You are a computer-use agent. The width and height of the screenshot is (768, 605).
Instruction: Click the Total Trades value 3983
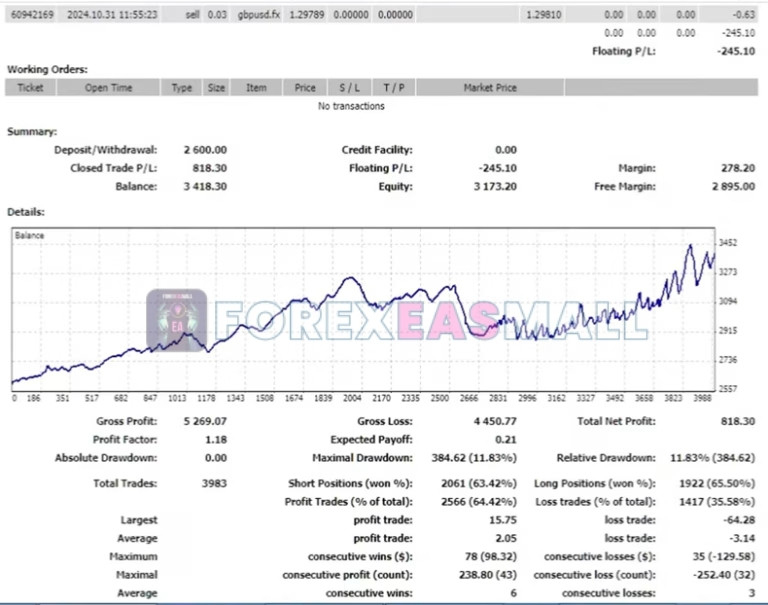click(214, 484)
